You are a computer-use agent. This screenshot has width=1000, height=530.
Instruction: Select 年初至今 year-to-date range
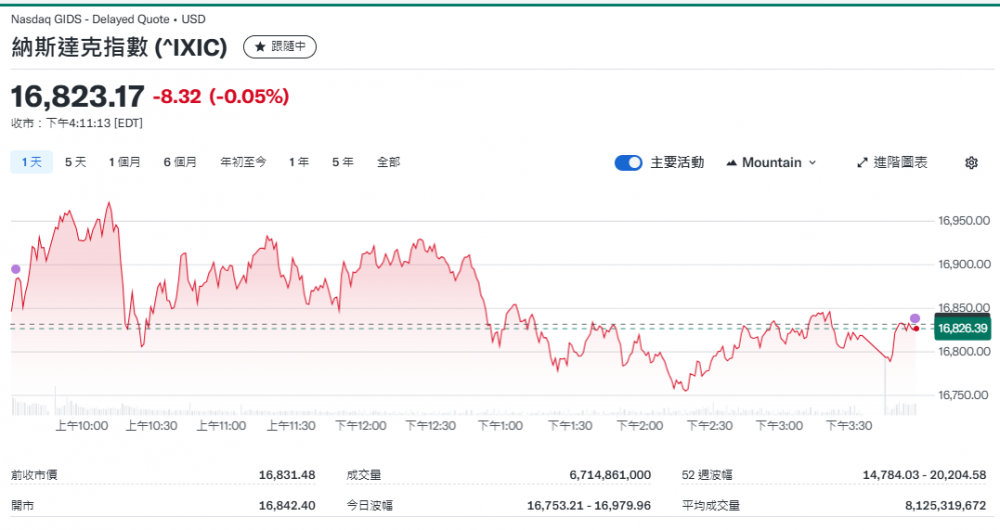[243, 162]
